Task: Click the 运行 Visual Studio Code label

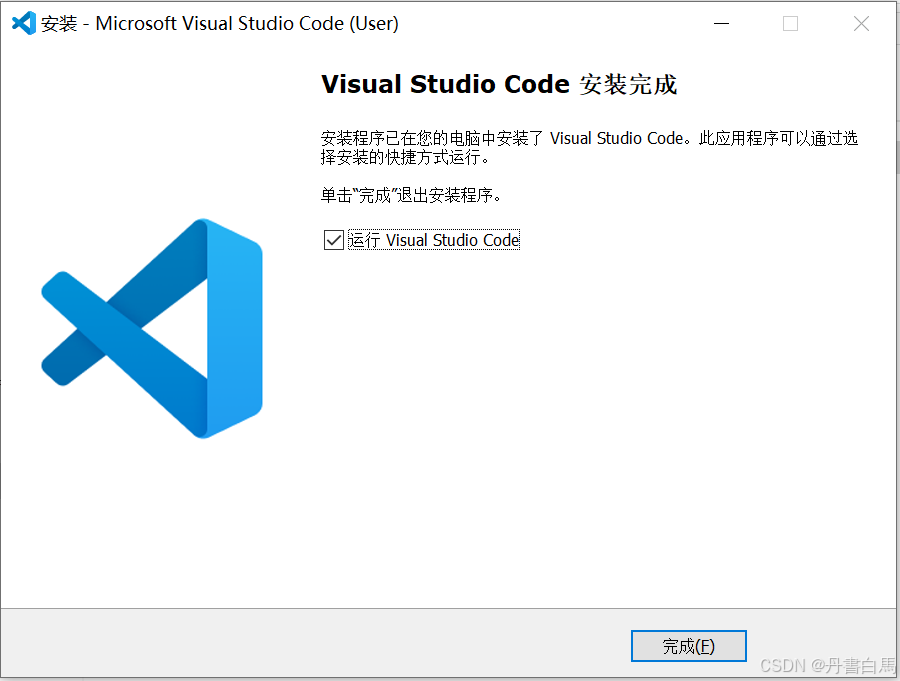Action: click(433, 239)
